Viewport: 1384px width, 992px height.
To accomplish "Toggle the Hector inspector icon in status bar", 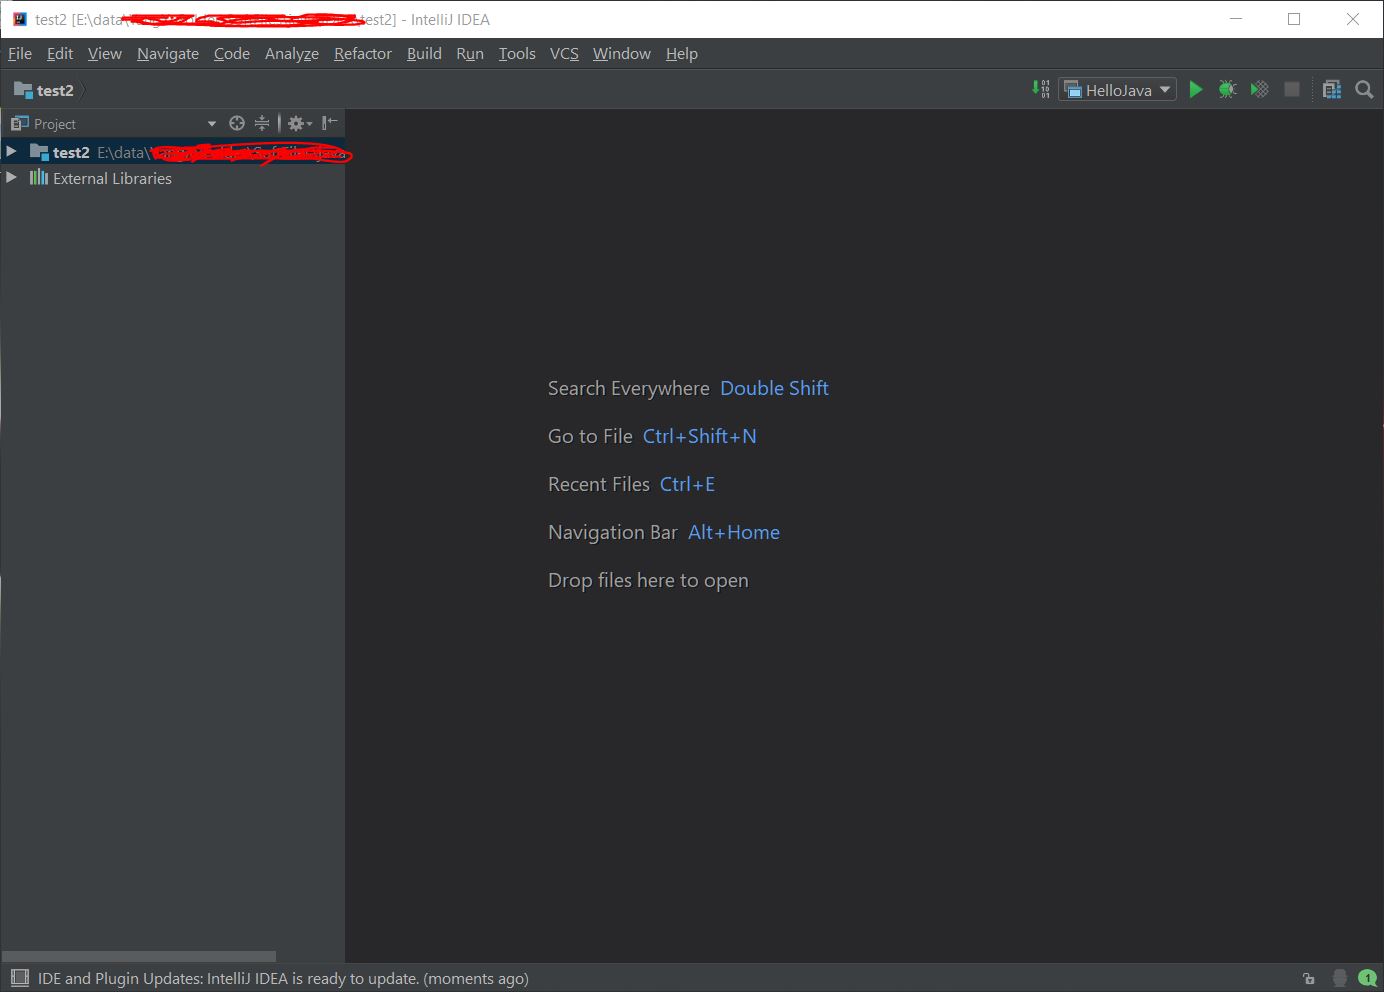I will coord(1340,978).
